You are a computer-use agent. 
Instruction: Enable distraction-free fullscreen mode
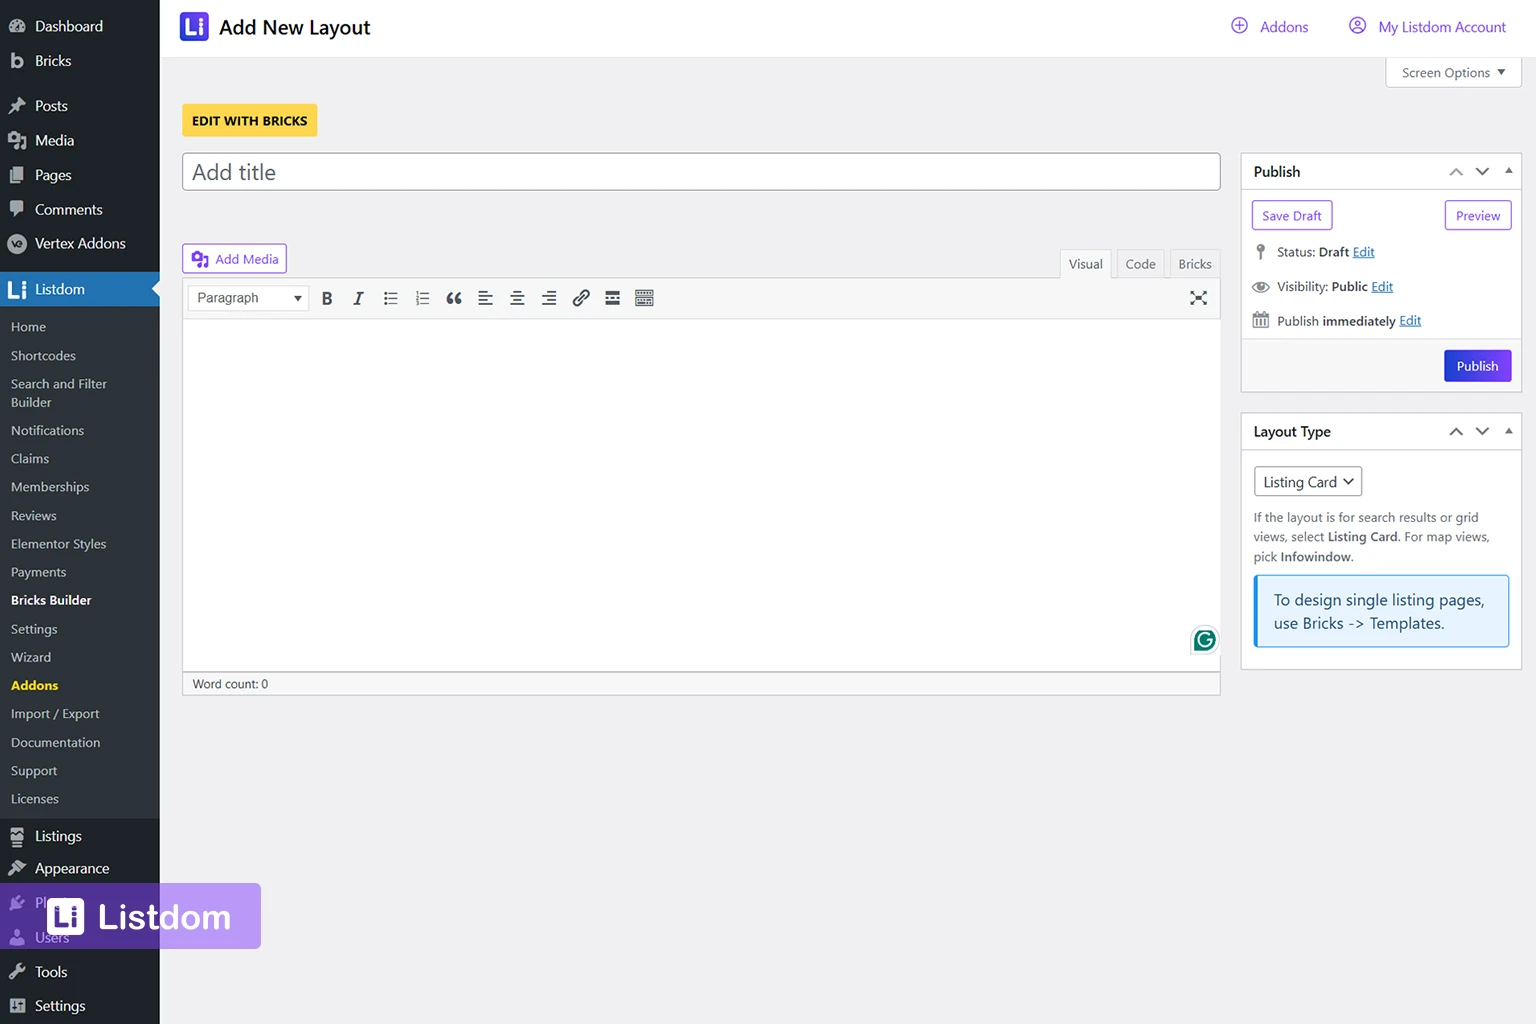(x=1198, y=298)
